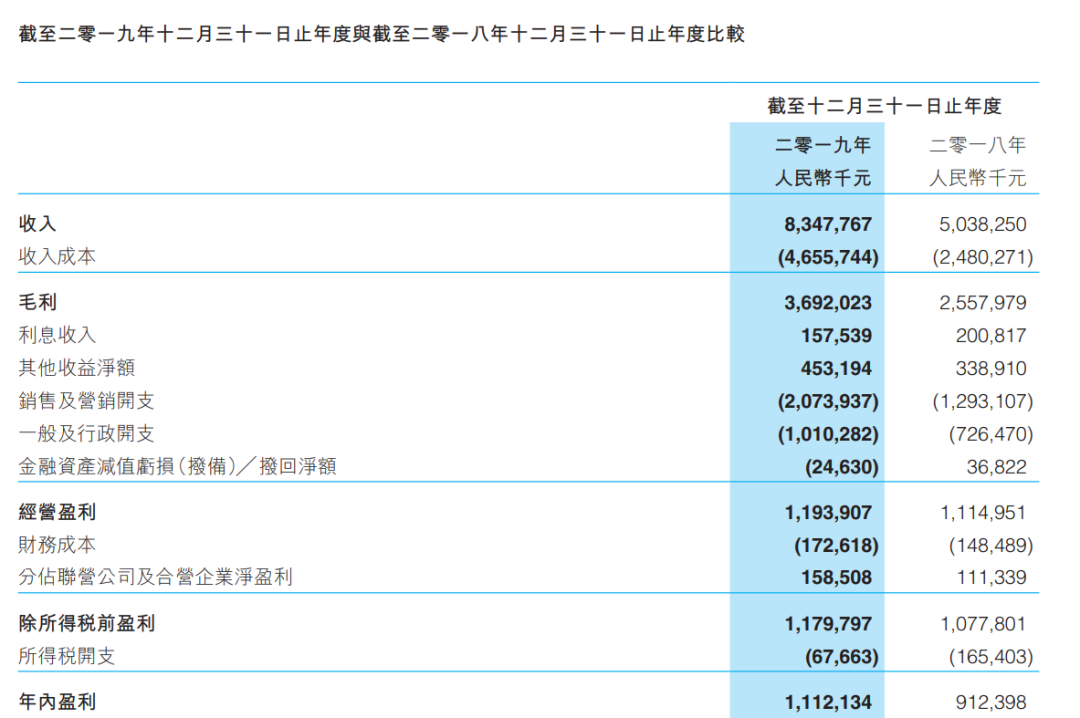The width and height of the screenshot is (1080, 718).
Task: Select the header 截至十二月三十一日止年度
Action: coord(884,105)
